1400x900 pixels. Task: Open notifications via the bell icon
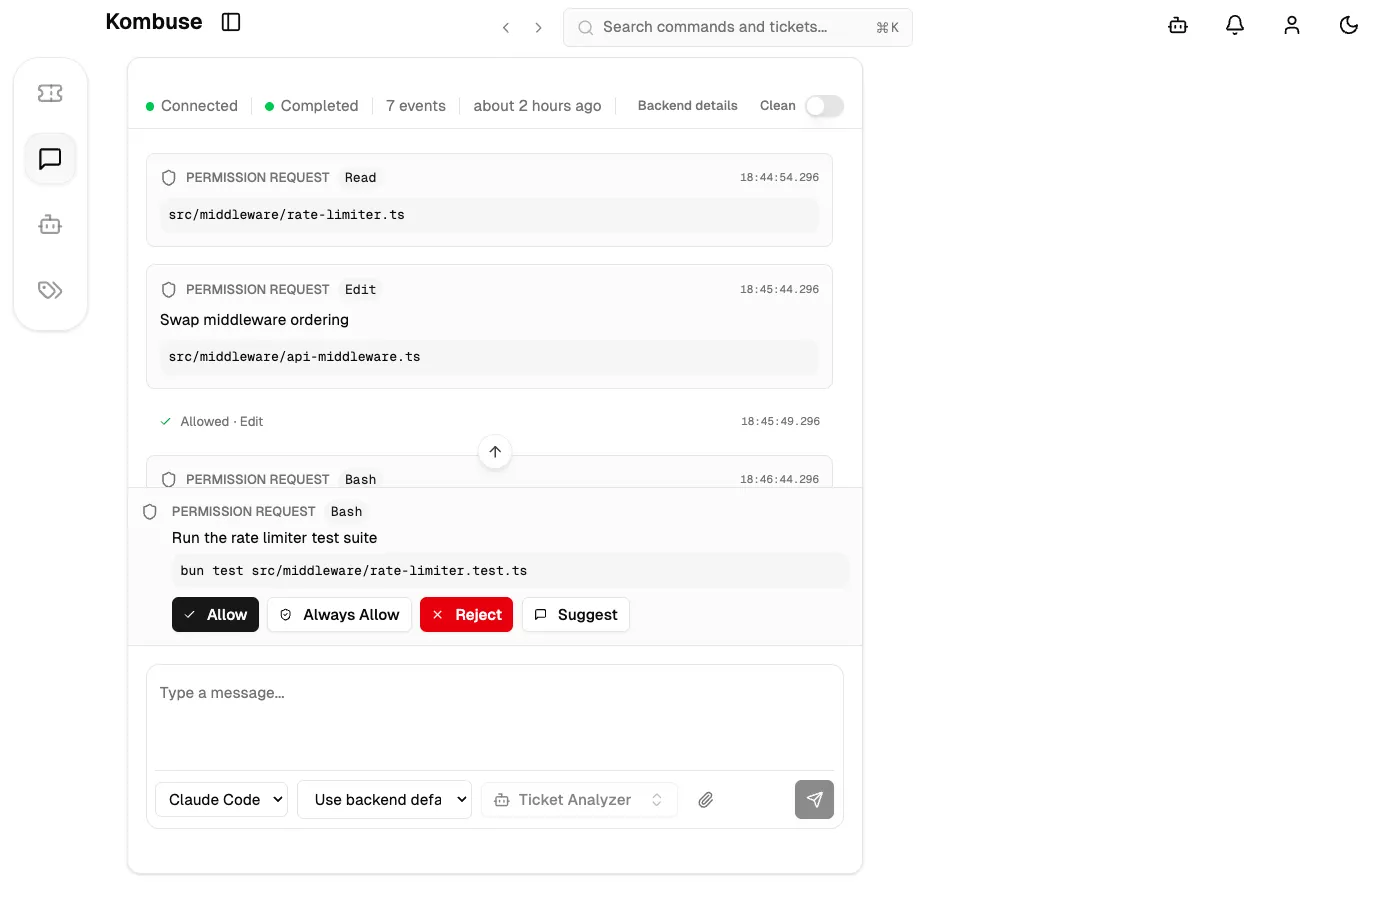click(x=1234, y=25)
